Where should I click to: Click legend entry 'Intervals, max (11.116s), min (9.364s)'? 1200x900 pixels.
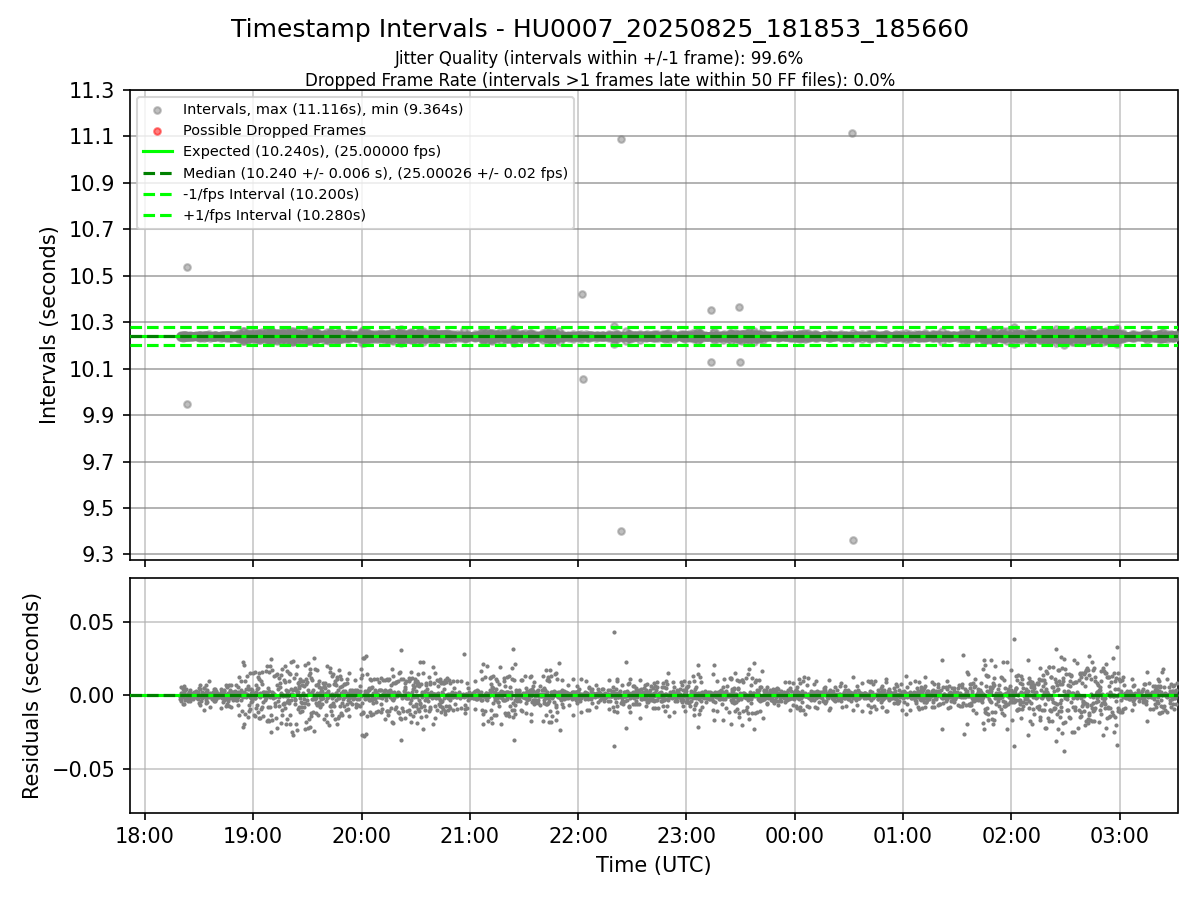pos(323,109)
